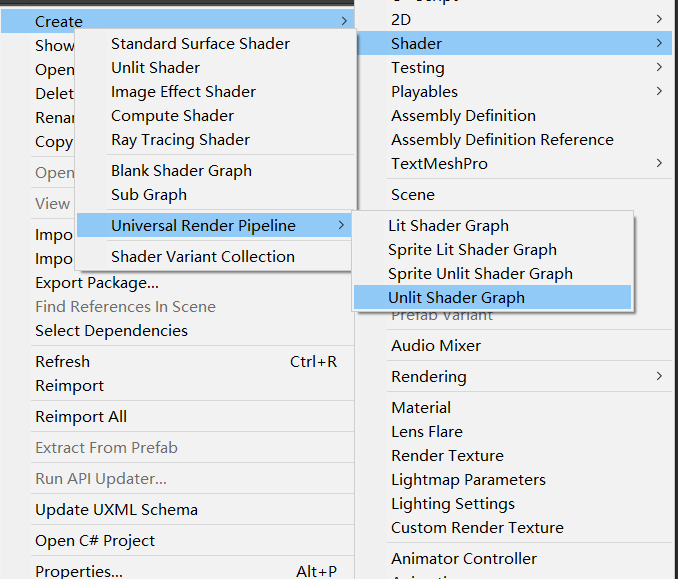The height and width of the screenshot is (579, 678).
Task: Open the TextMeshPro submenu arrow
Action: (659, 163)
